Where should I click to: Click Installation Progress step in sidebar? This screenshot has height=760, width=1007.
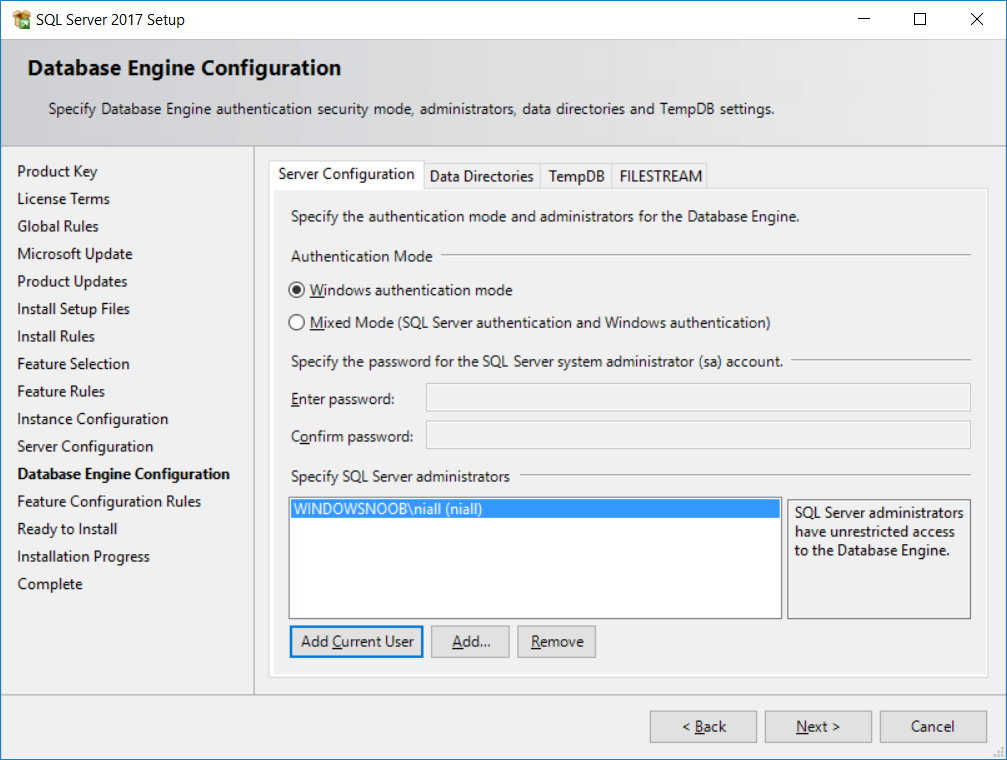click(x=83, y=557)
